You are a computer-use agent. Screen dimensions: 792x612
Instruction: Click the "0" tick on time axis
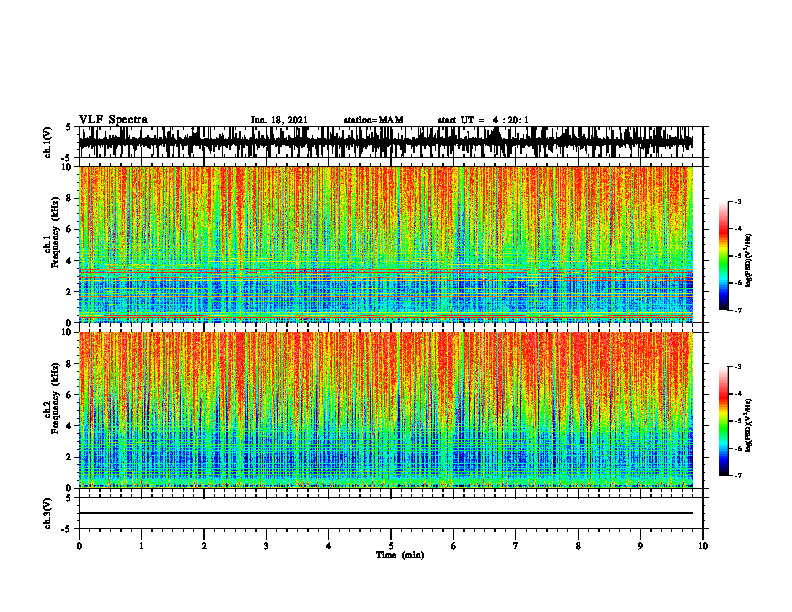(x=79, y=546)
